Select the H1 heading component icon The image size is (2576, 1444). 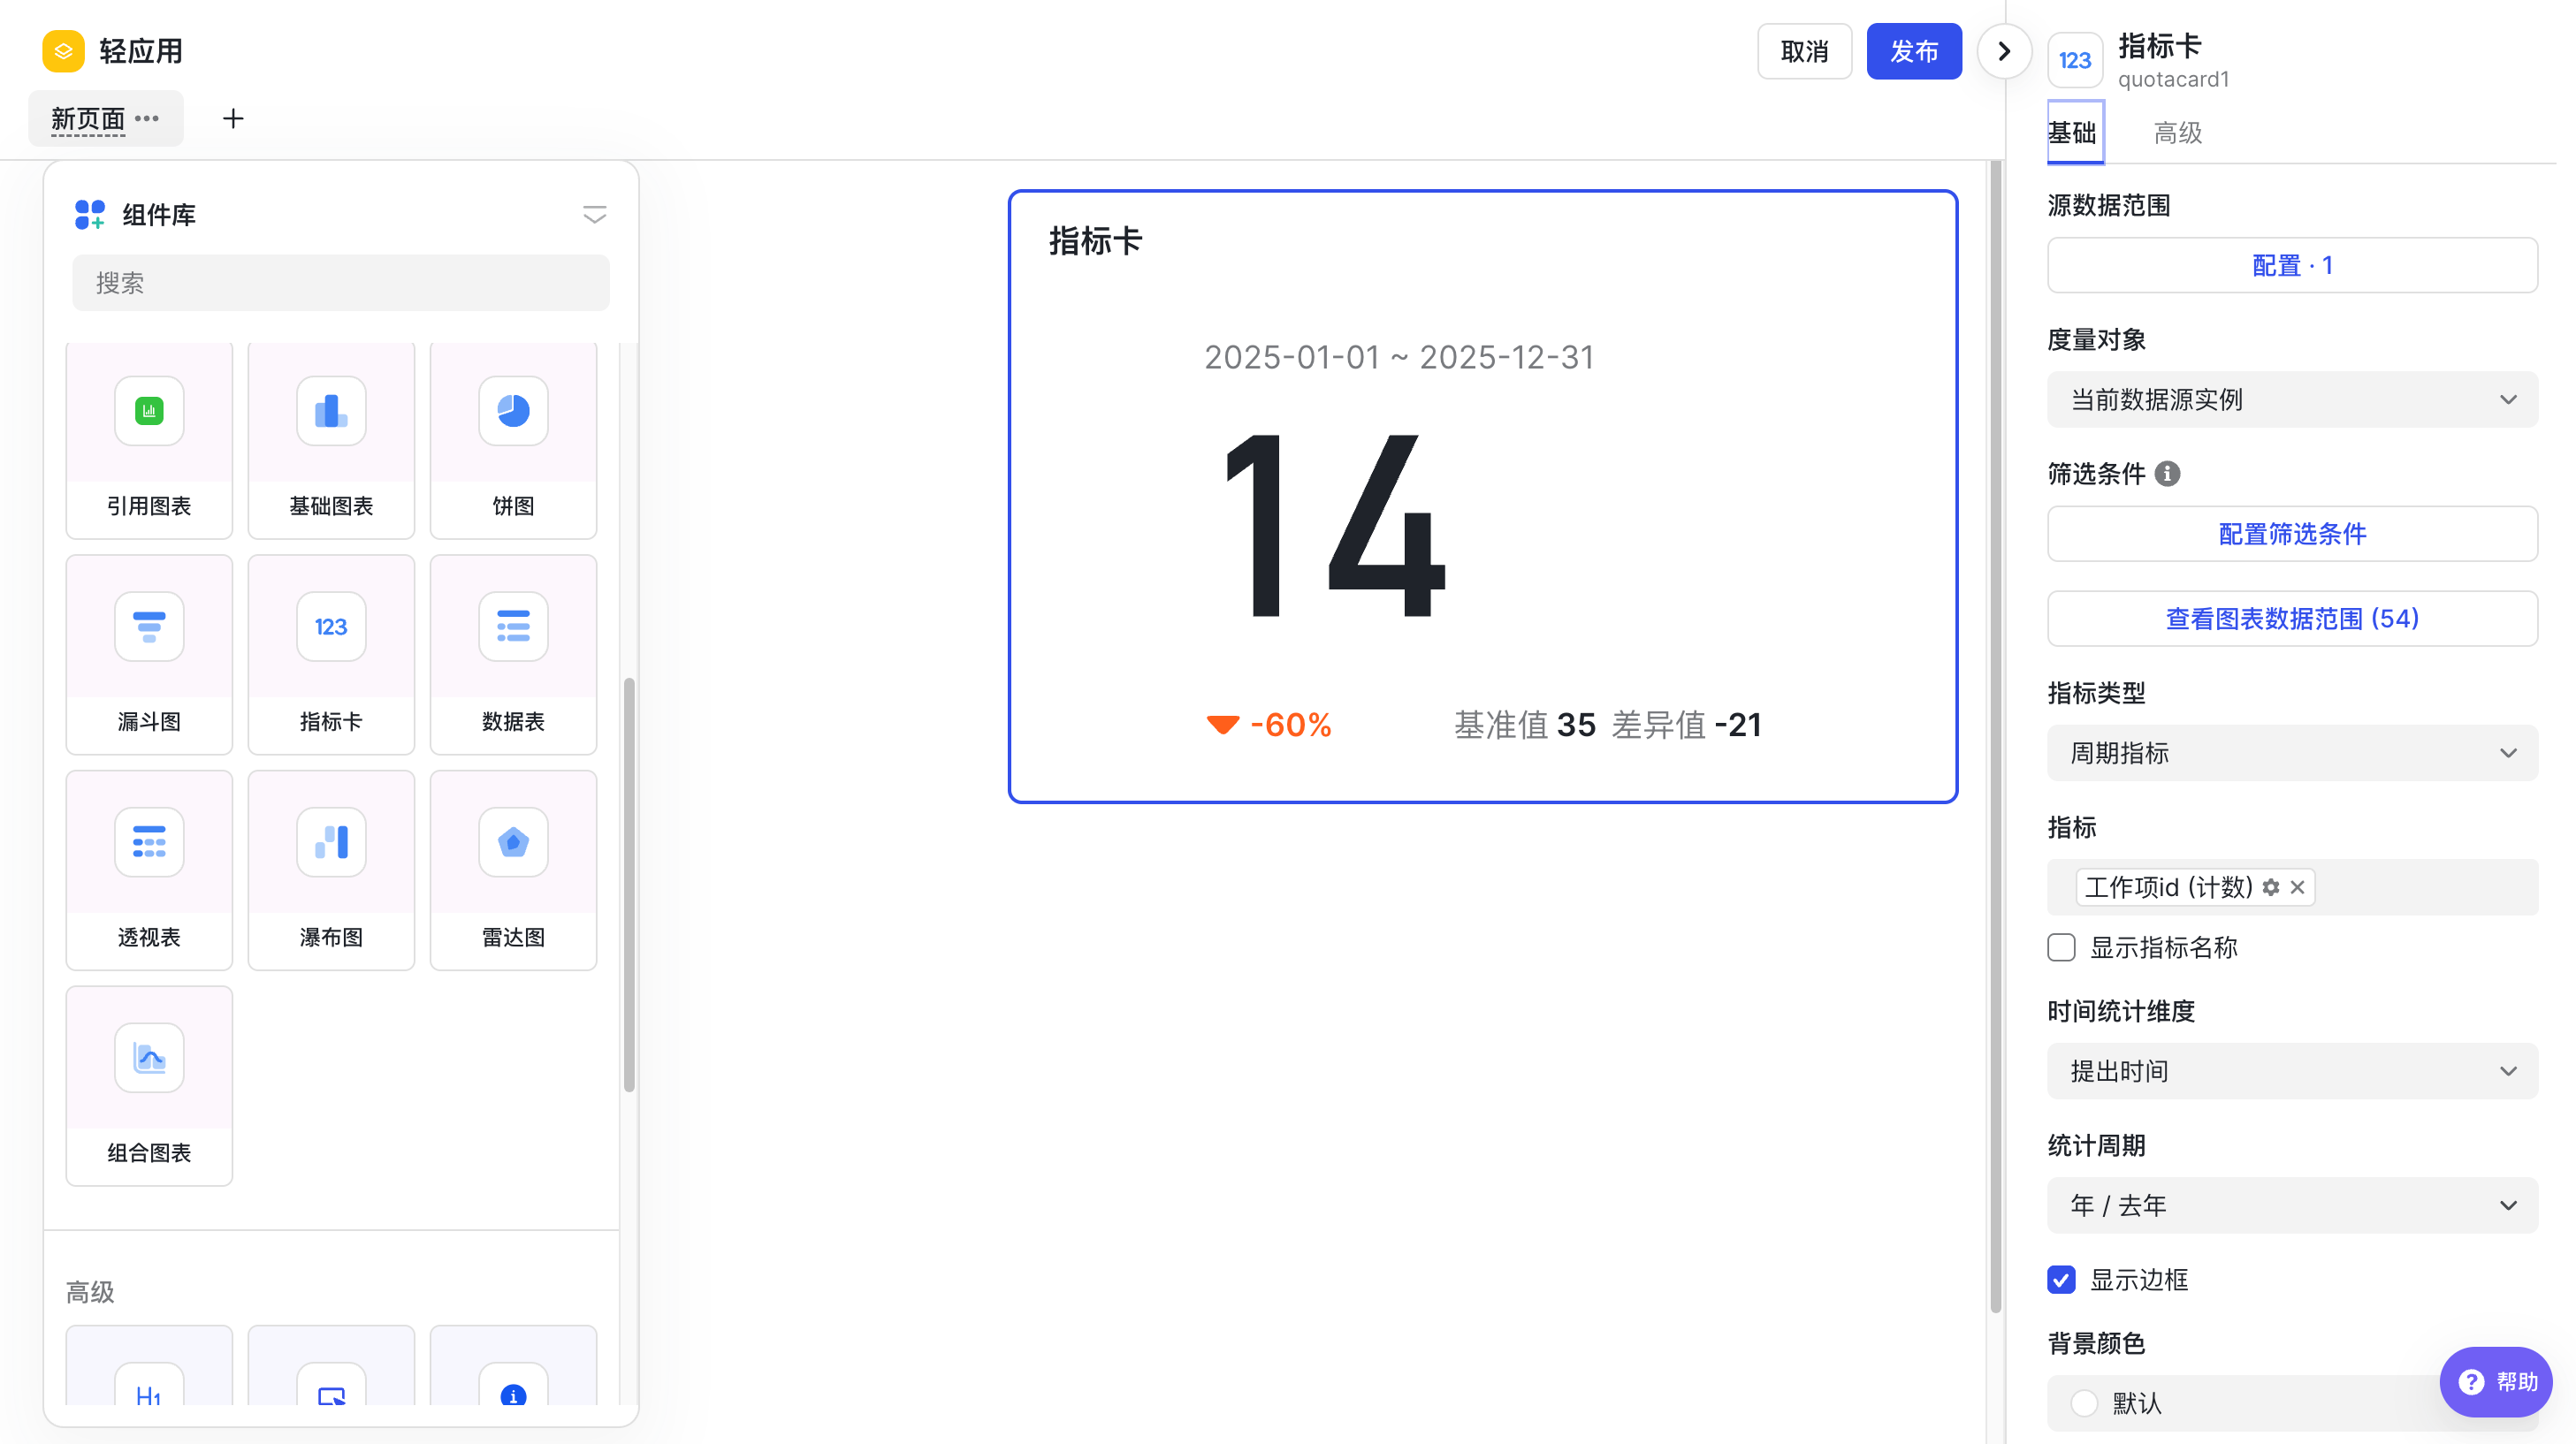click(149, 1386)
